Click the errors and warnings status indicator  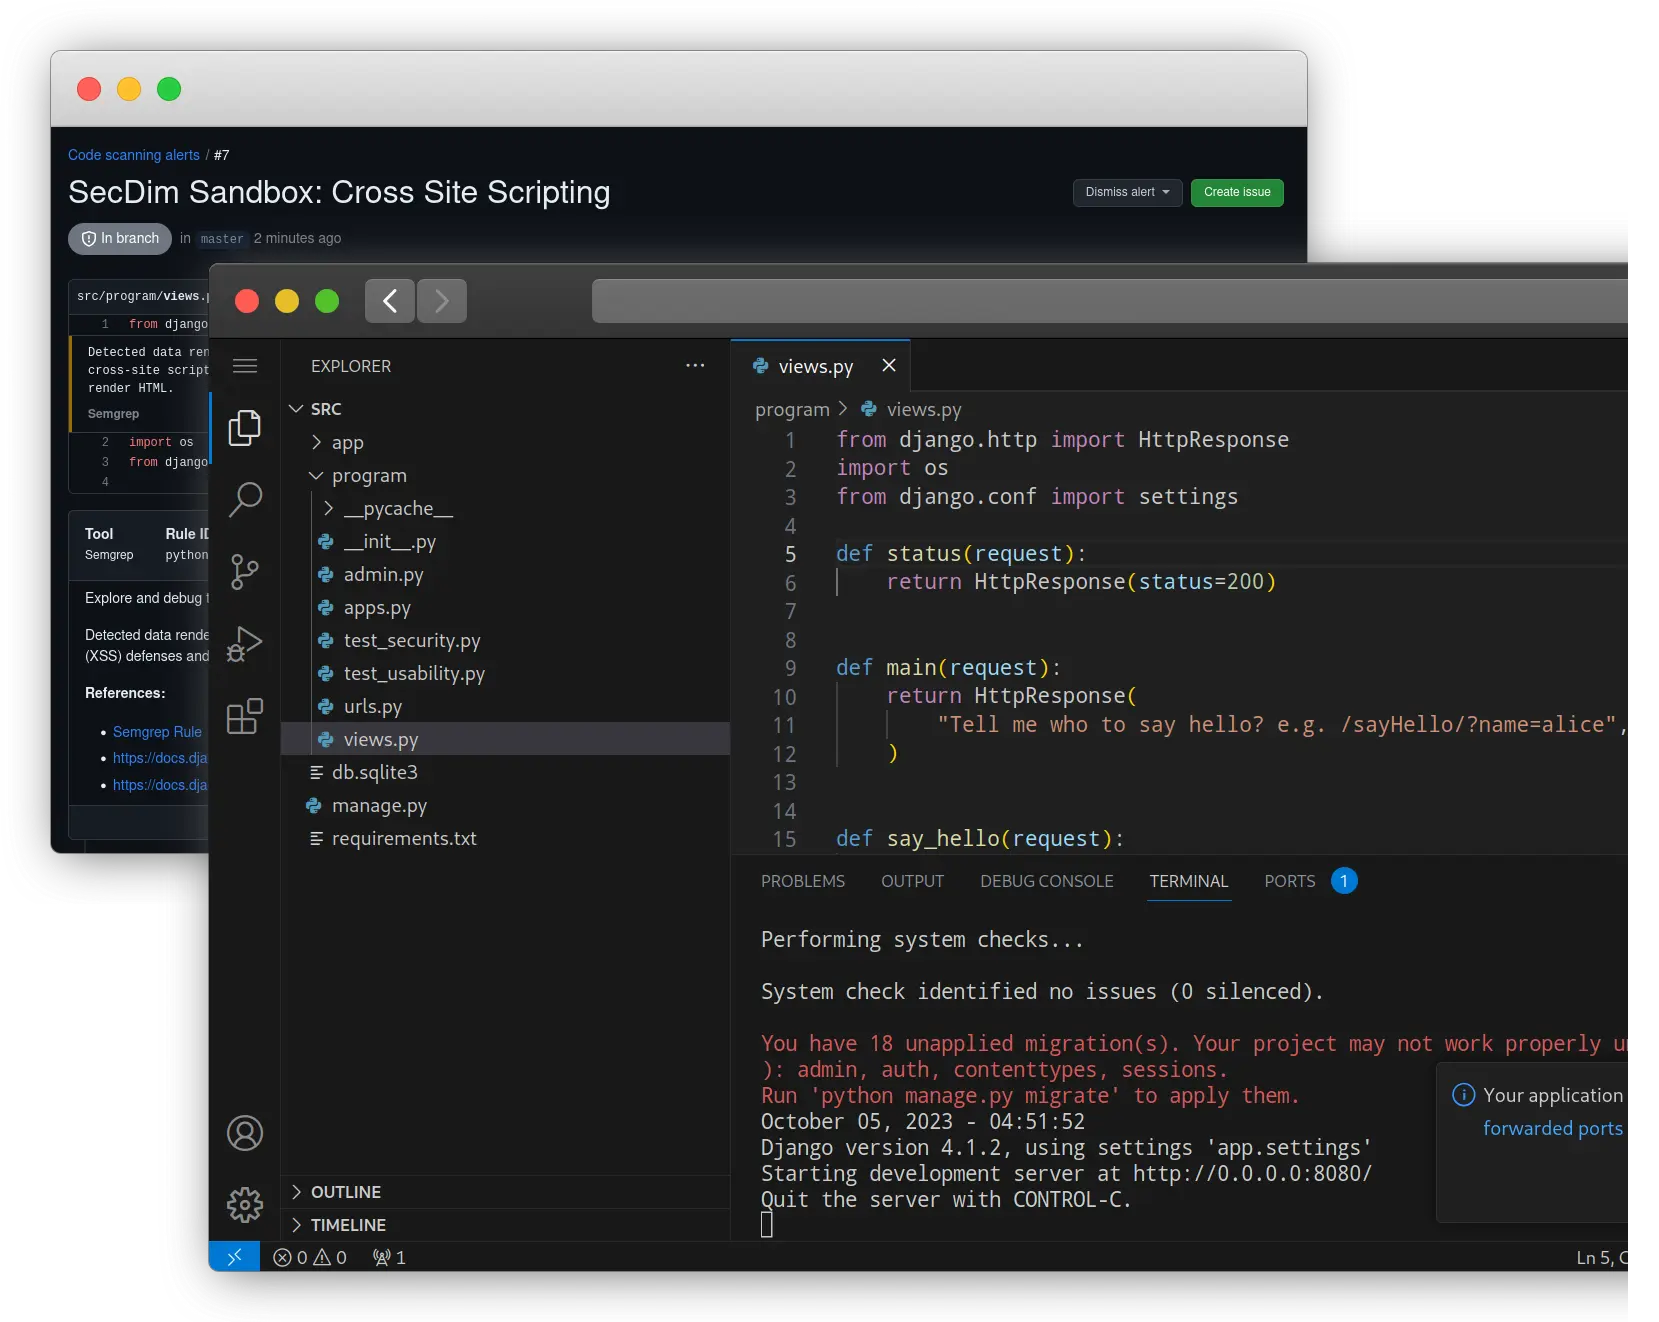click(309, 1257)
